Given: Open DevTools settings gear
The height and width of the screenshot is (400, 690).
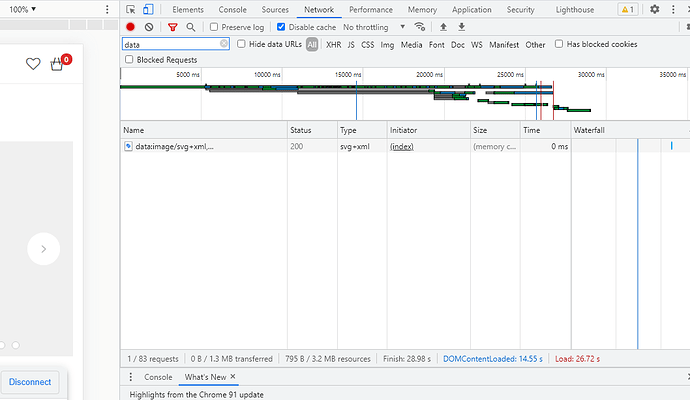Looking at the screenshot, I should [x=655, y=9].
